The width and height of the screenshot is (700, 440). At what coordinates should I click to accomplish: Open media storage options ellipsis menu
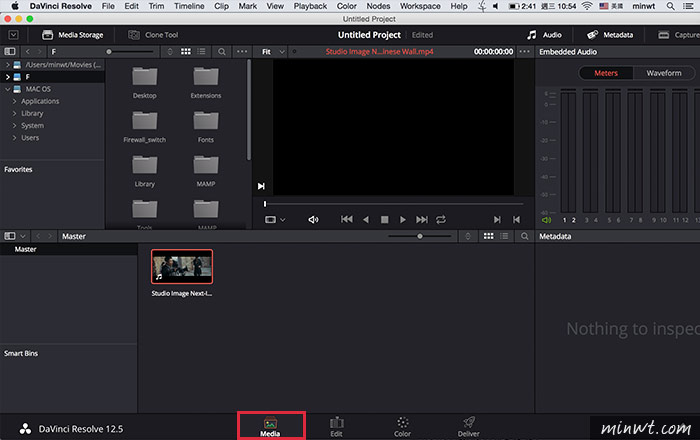pos(242,52)
